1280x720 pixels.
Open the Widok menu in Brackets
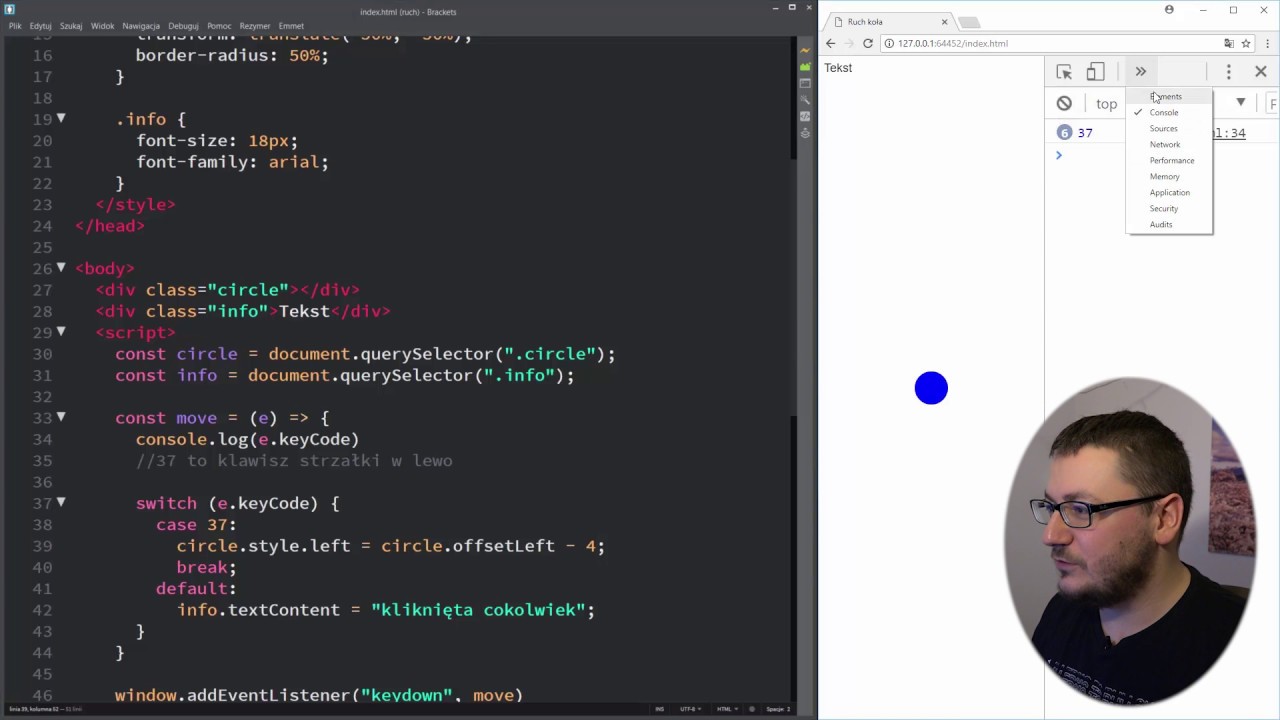click(102, 26)
